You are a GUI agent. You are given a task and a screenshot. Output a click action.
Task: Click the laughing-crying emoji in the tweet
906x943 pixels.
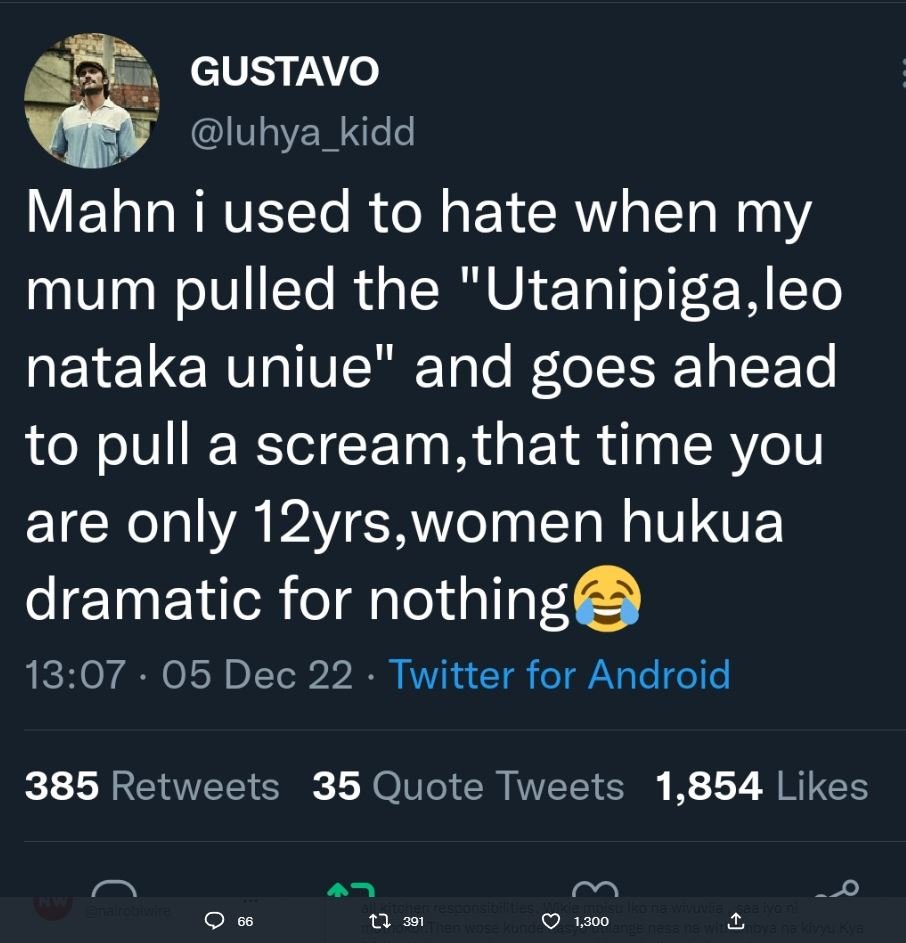[608, 598]
